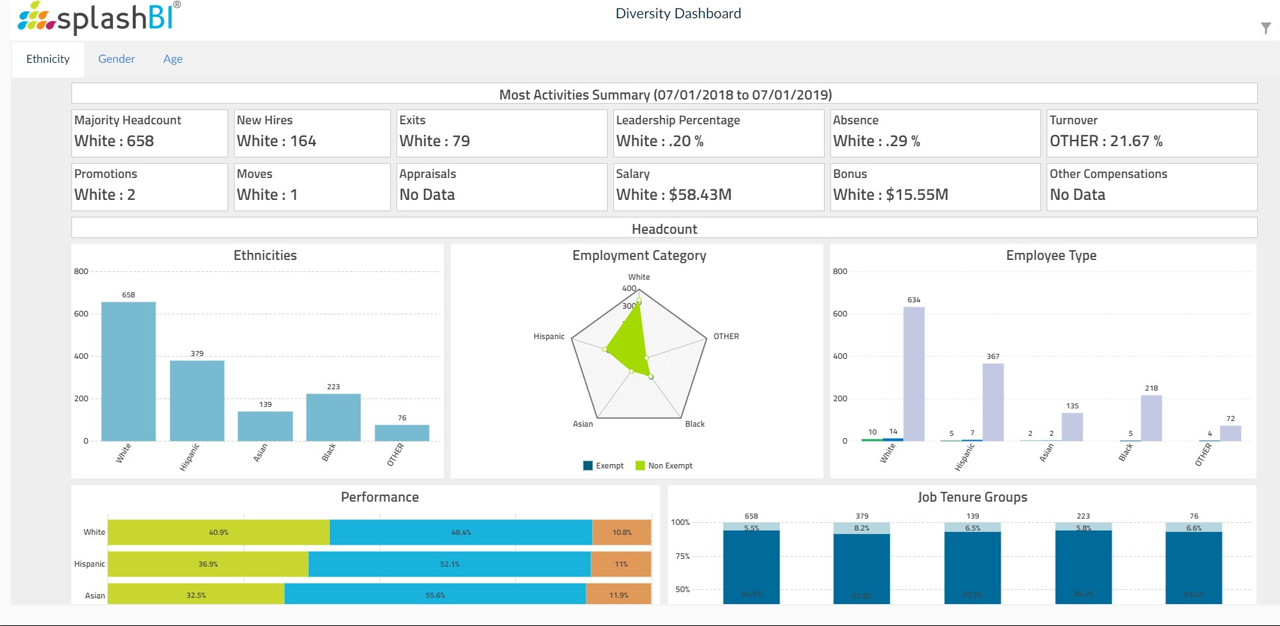
Task: Click the Turnover OTHER 21.67% card
Action: tap(1151, 132)
